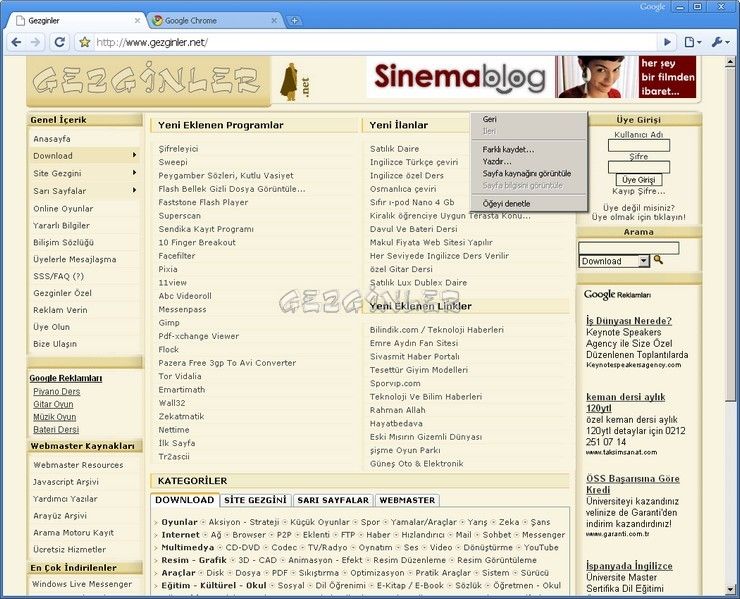Screen dimensions: 740x599
Task: Open the Tor Vidalia program link
Action: coord(180,376)
